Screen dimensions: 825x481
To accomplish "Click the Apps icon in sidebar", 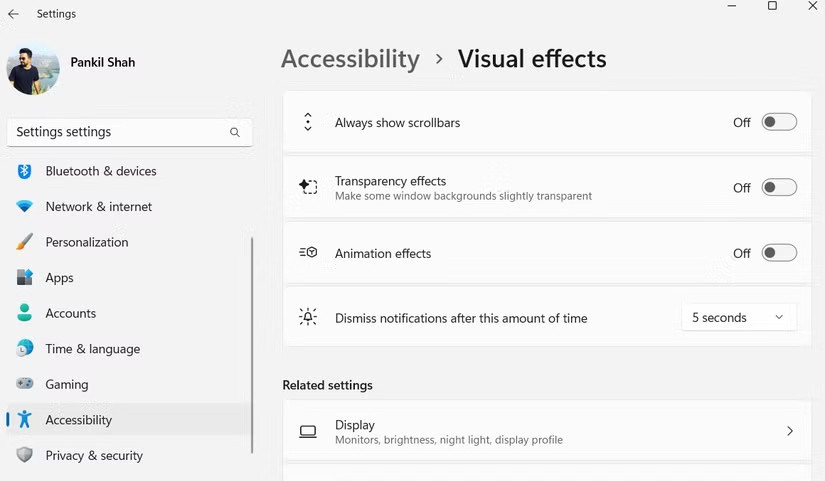I will [25, 278].
